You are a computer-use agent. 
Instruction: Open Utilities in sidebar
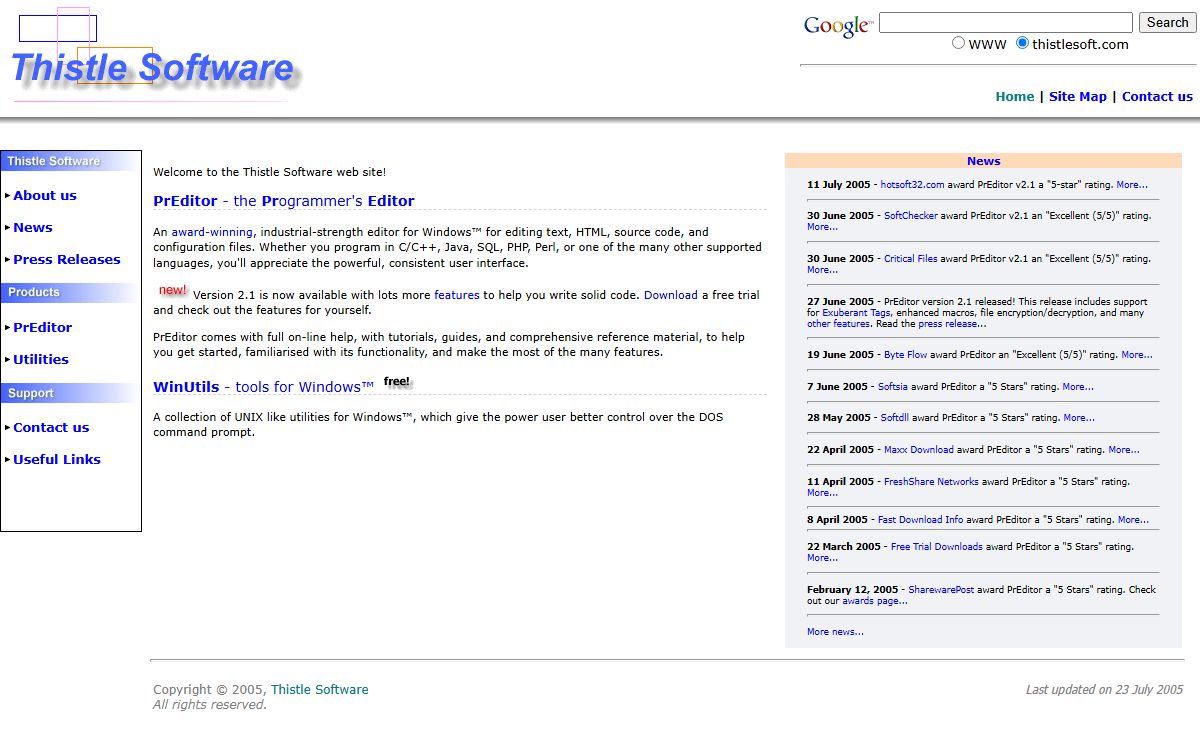(41, 360)
